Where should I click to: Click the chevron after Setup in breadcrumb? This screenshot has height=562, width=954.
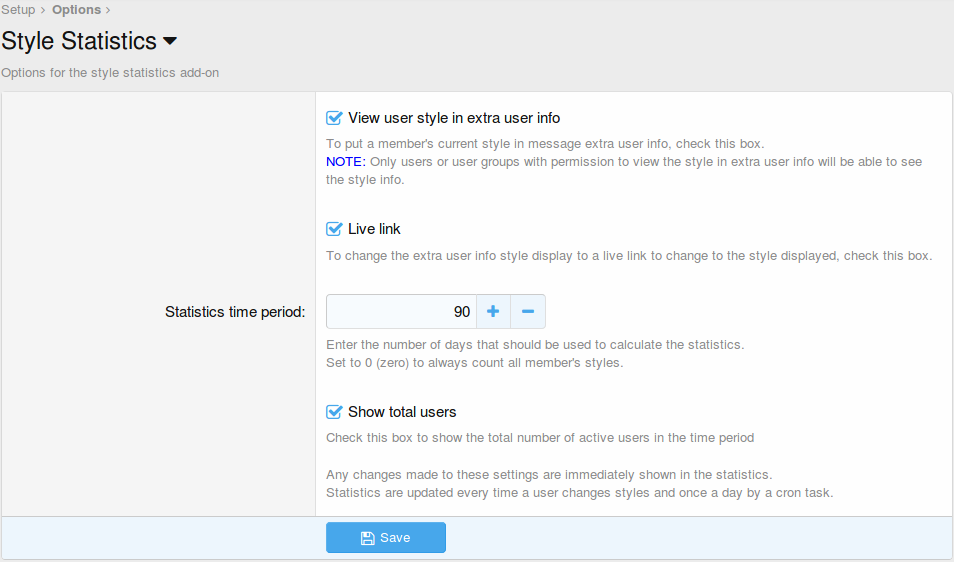click(43, 10)
